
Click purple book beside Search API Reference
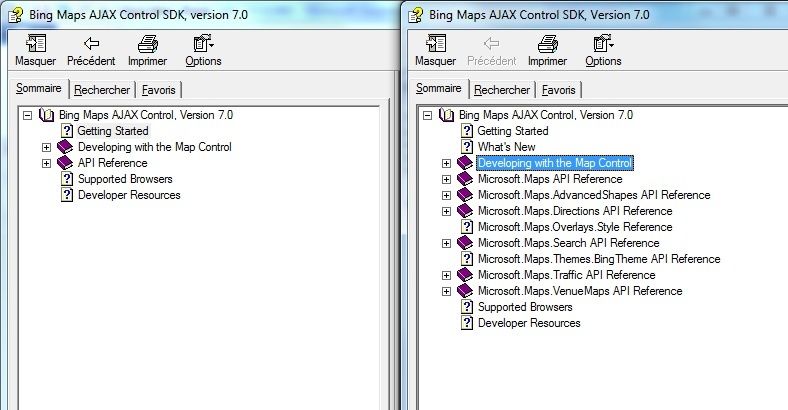click(x=465, y=243)
